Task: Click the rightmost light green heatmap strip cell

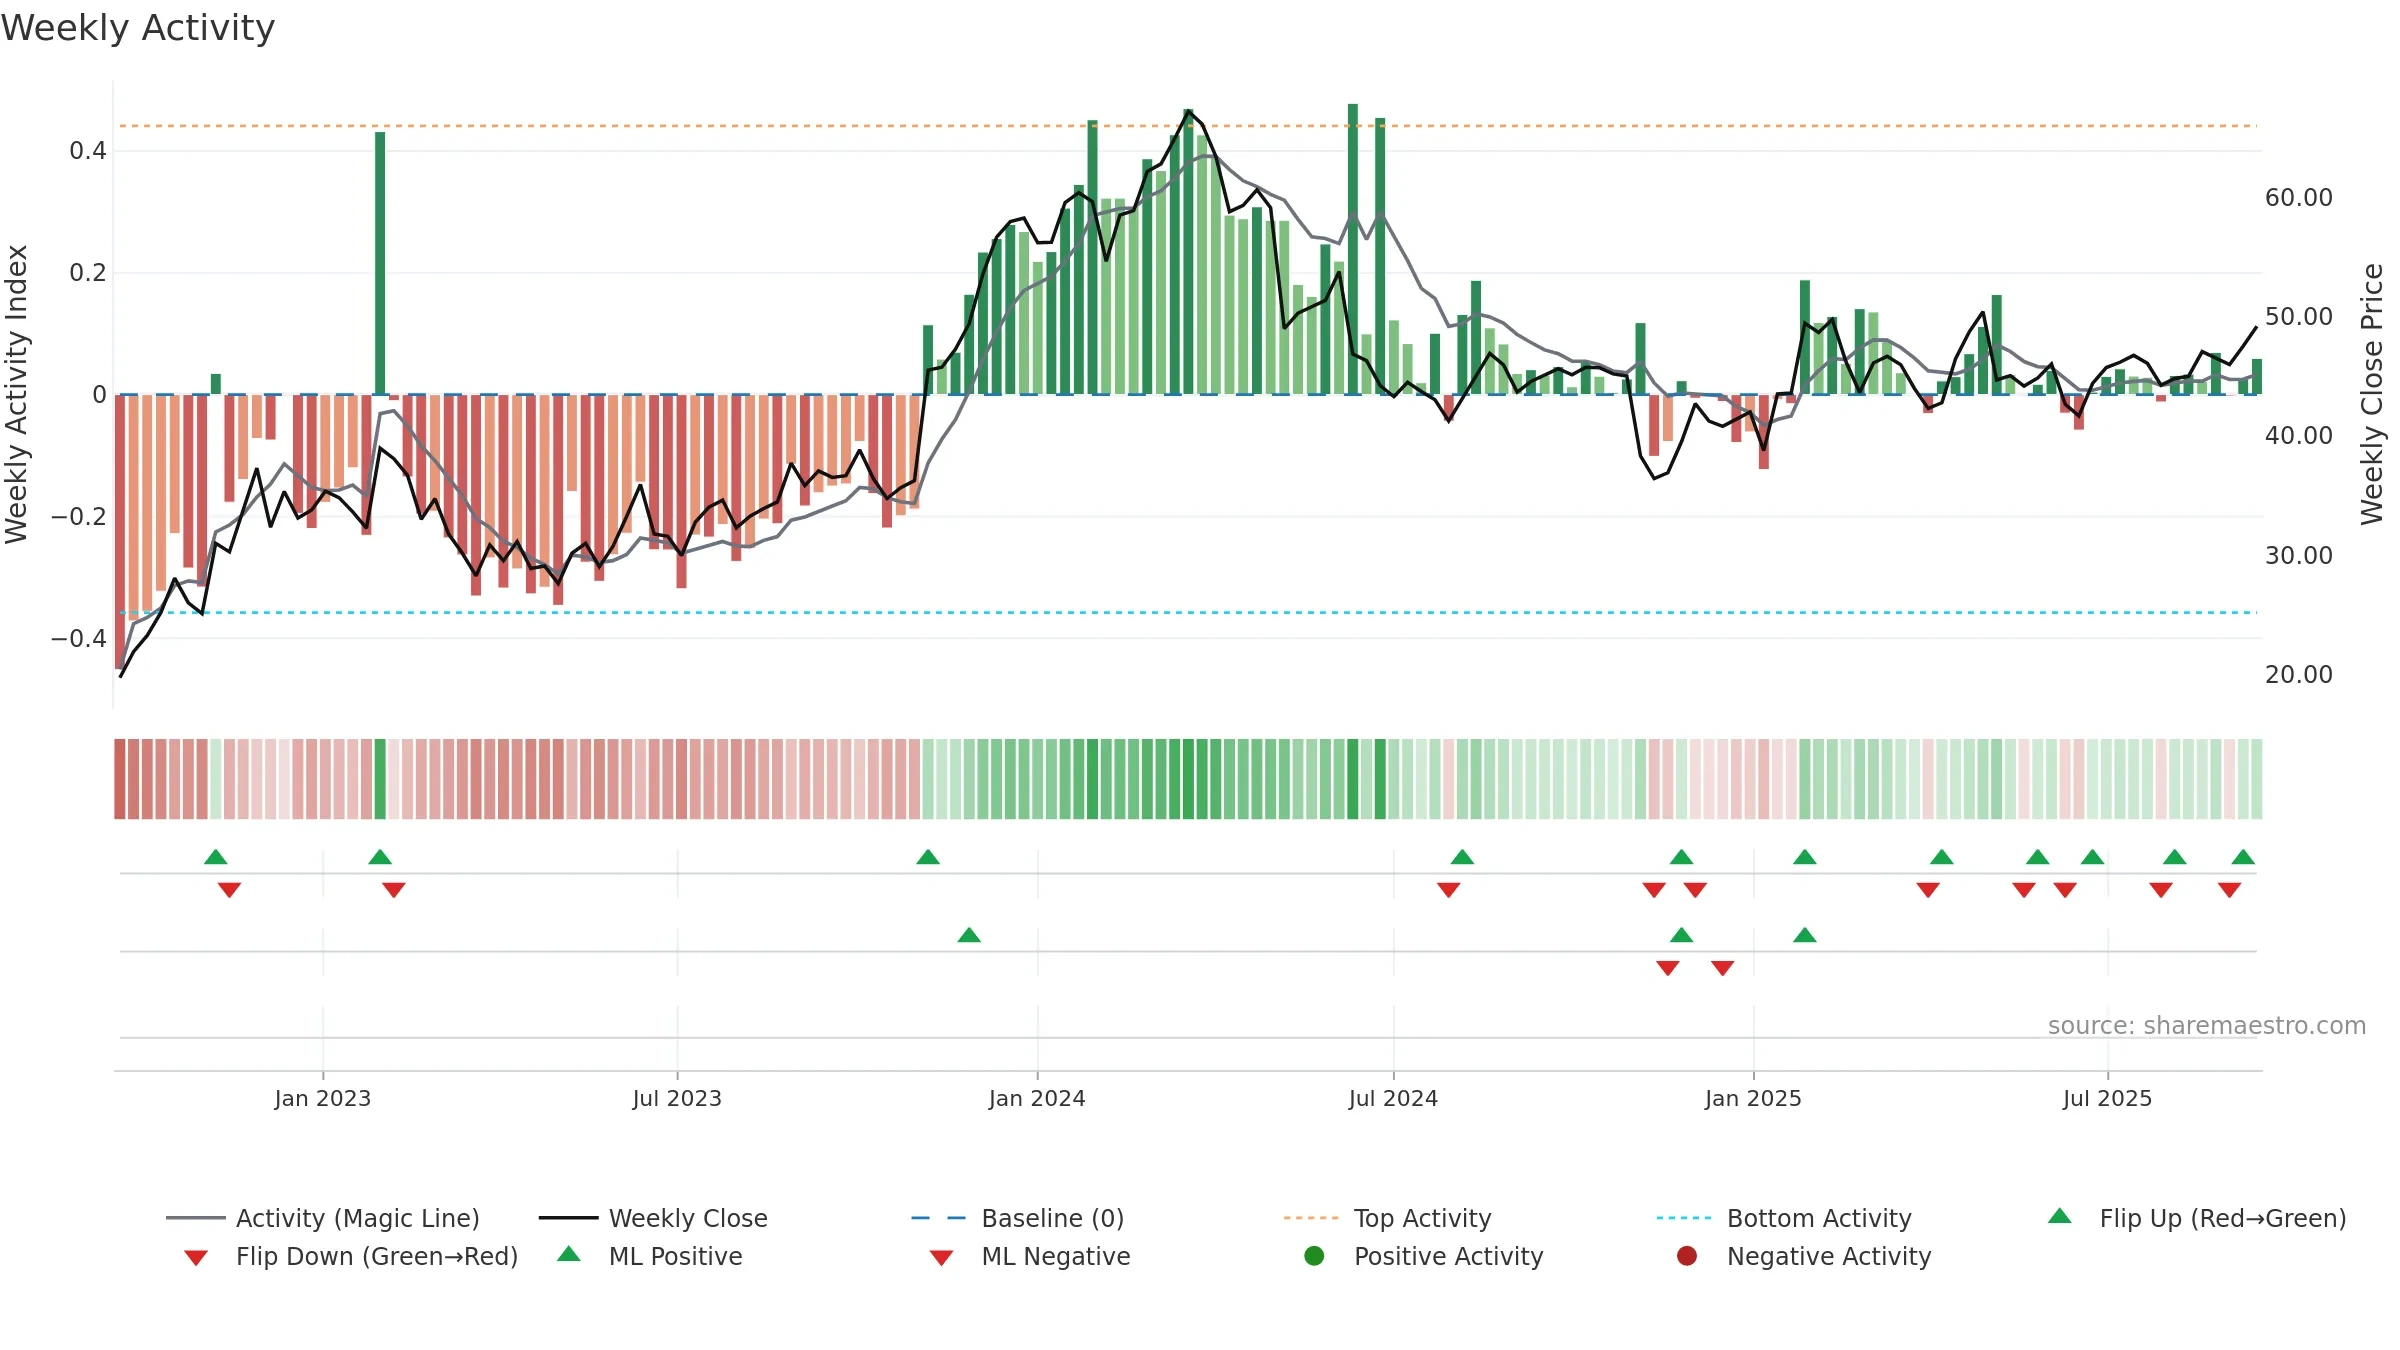Action: [2257, 779]
